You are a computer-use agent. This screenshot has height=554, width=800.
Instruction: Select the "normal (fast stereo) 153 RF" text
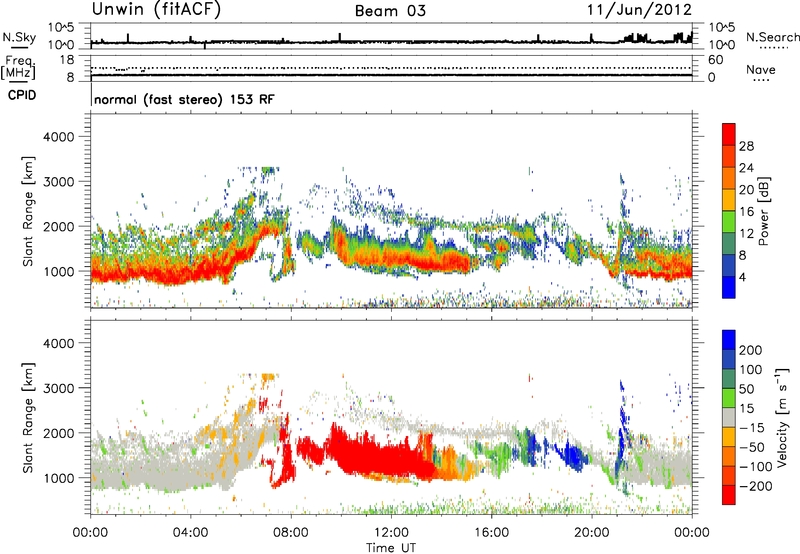184,99
